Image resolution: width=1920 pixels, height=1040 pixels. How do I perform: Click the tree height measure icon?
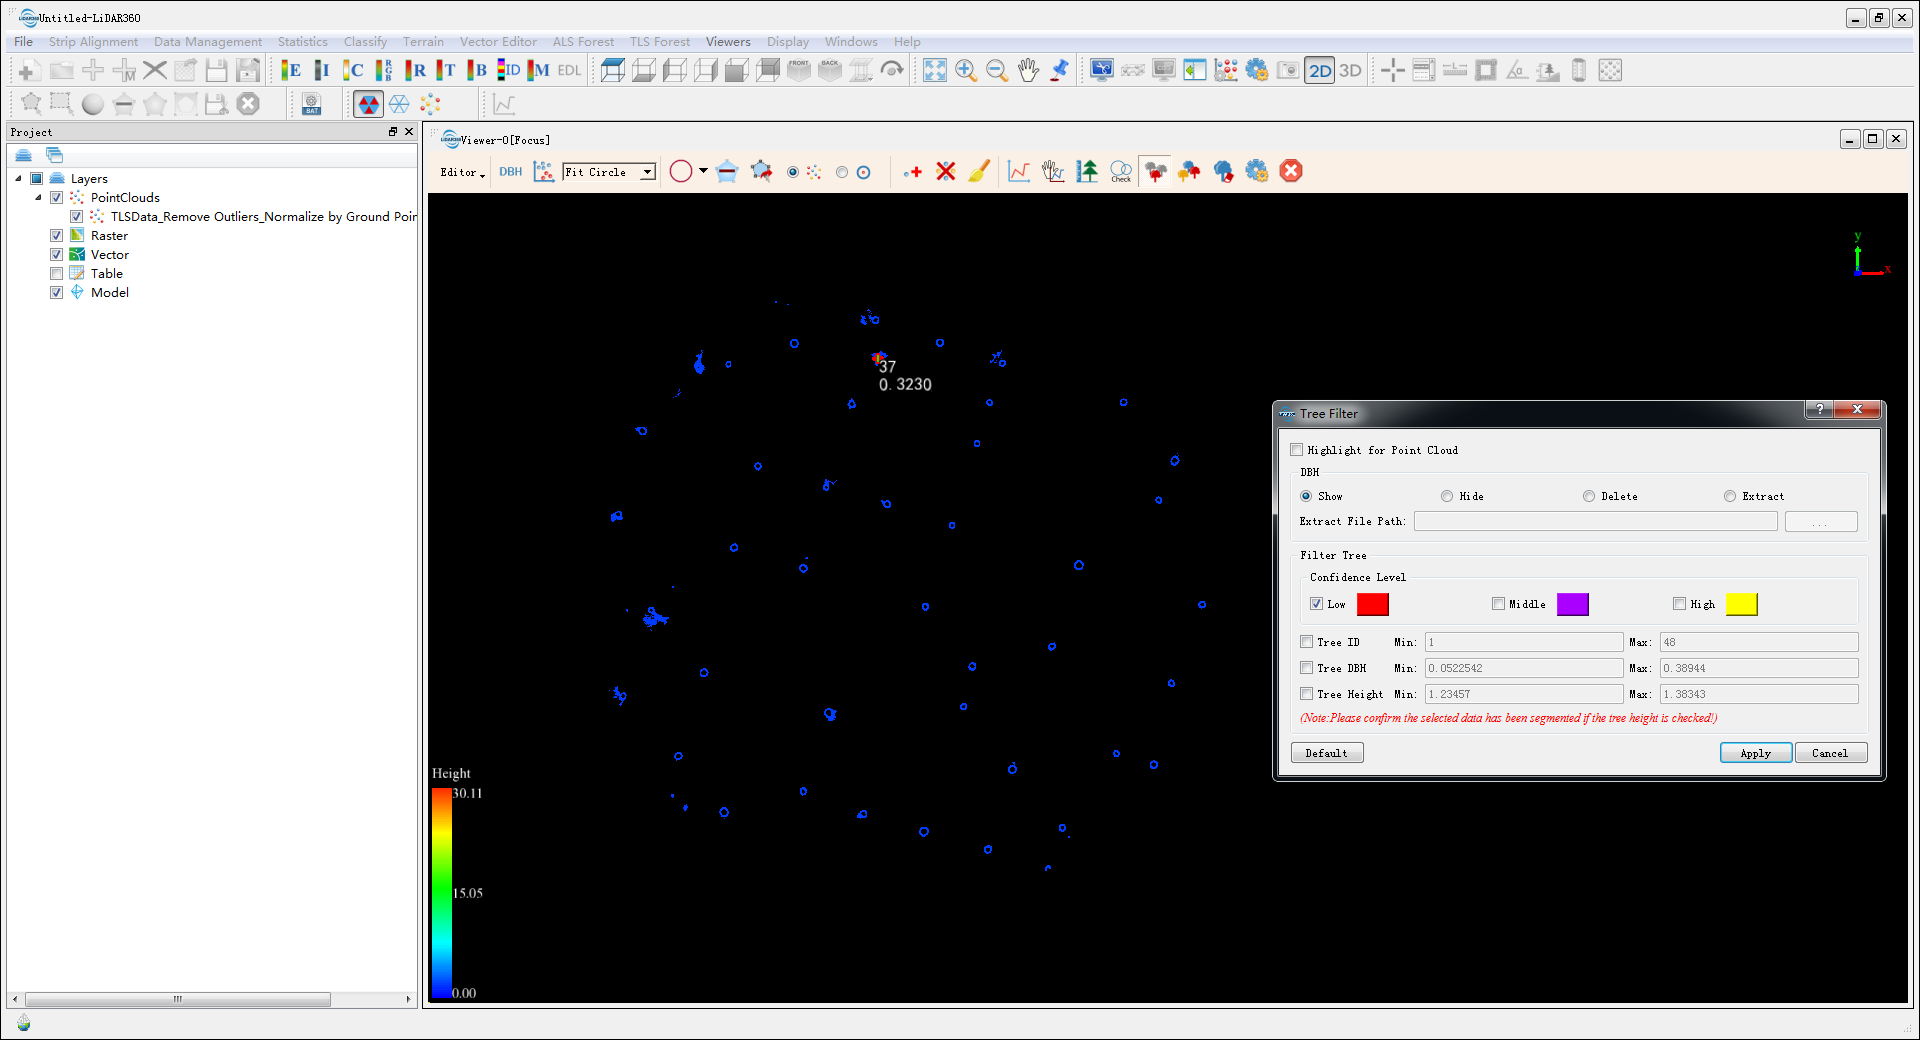click(1087, 172)
